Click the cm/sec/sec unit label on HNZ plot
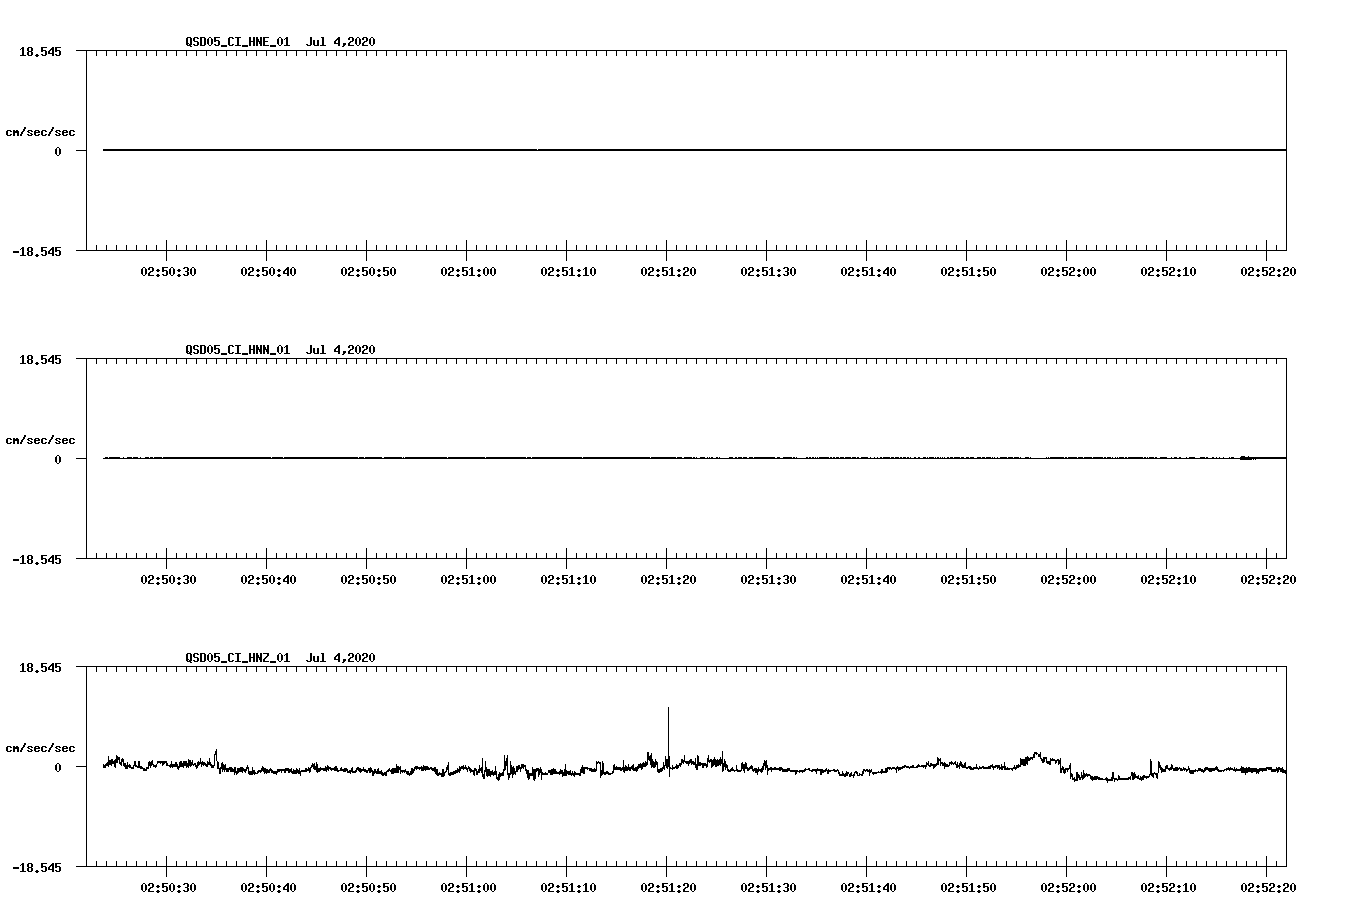Image resolution: width=1358 pixels, height=924 pixels. click(x=40, y=748)
